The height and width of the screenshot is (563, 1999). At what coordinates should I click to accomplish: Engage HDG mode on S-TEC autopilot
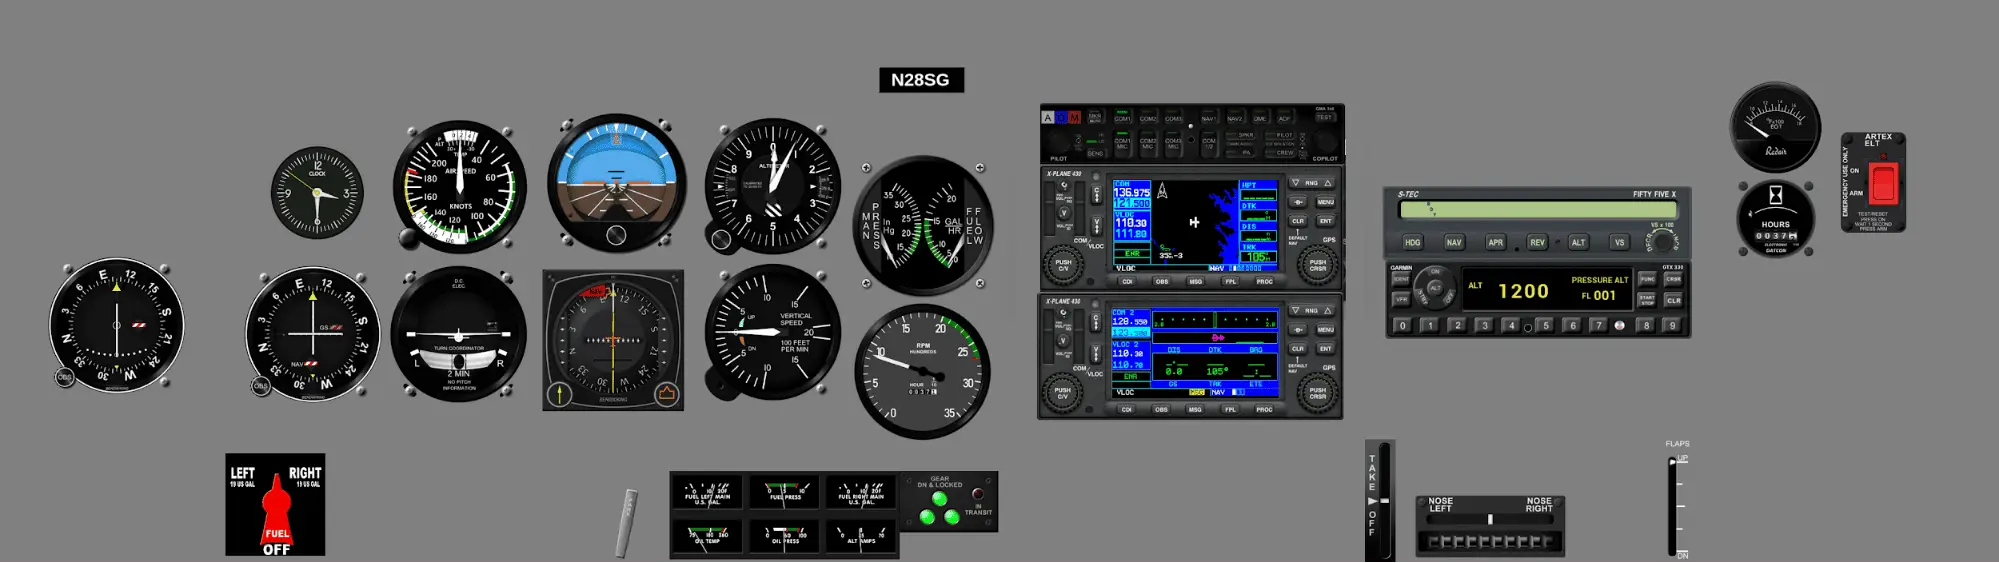coord(1413,242)
